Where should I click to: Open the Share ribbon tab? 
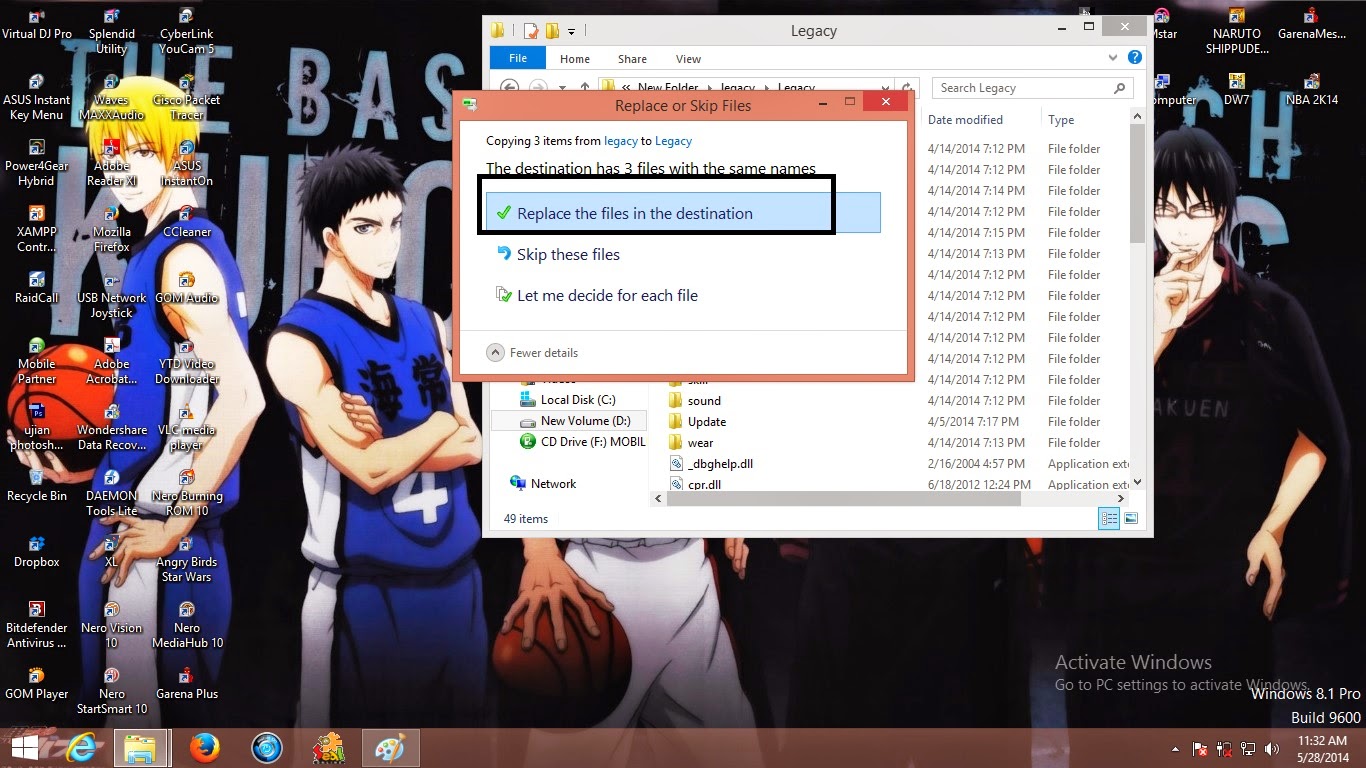click(632, 59)
